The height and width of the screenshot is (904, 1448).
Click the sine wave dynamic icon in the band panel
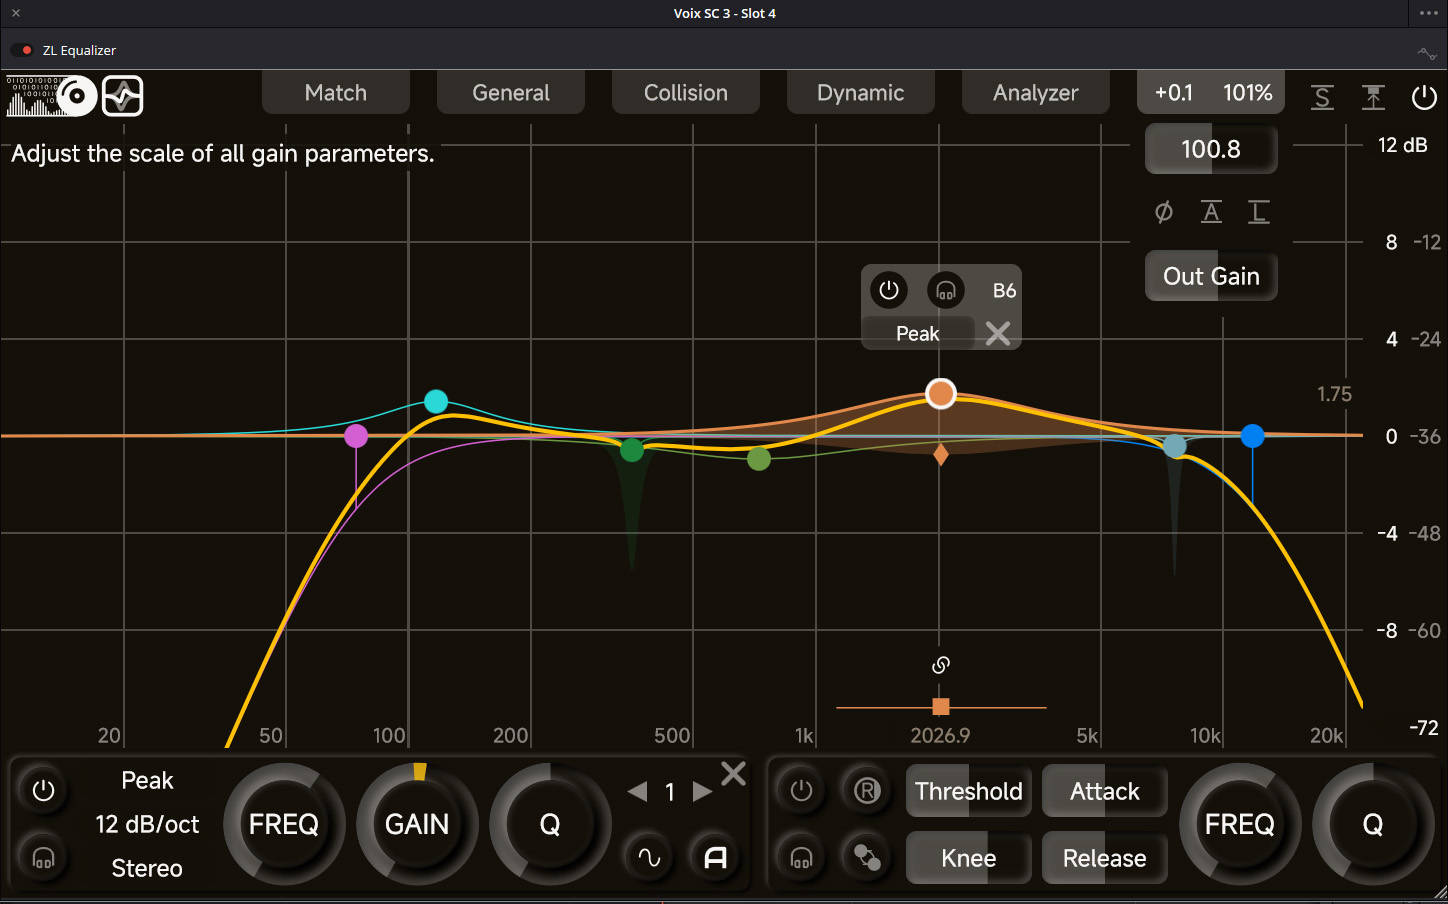pos(648,857)
